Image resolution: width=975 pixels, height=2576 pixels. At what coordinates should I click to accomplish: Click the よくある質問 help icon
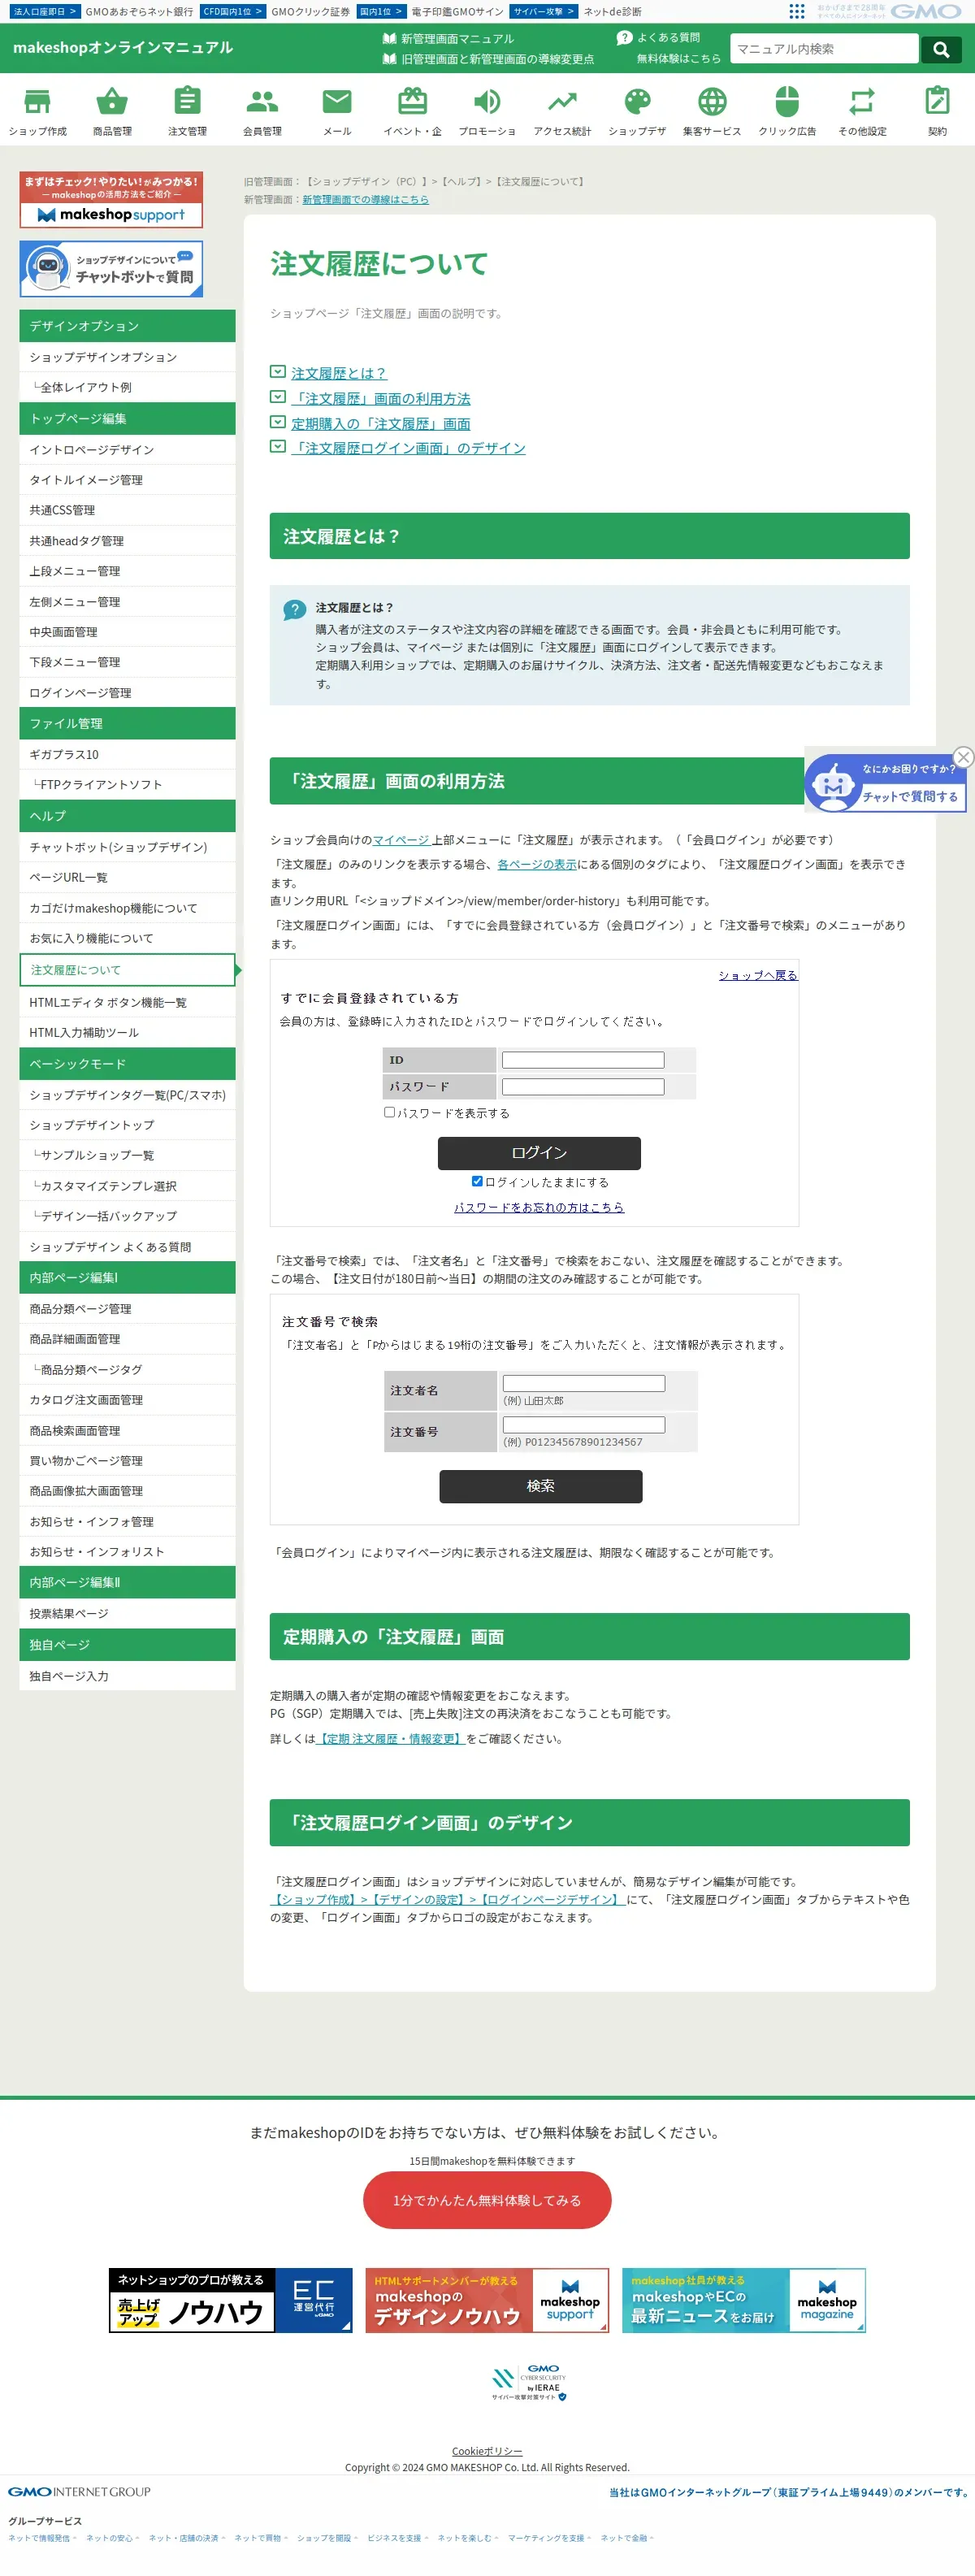point(624,38)
